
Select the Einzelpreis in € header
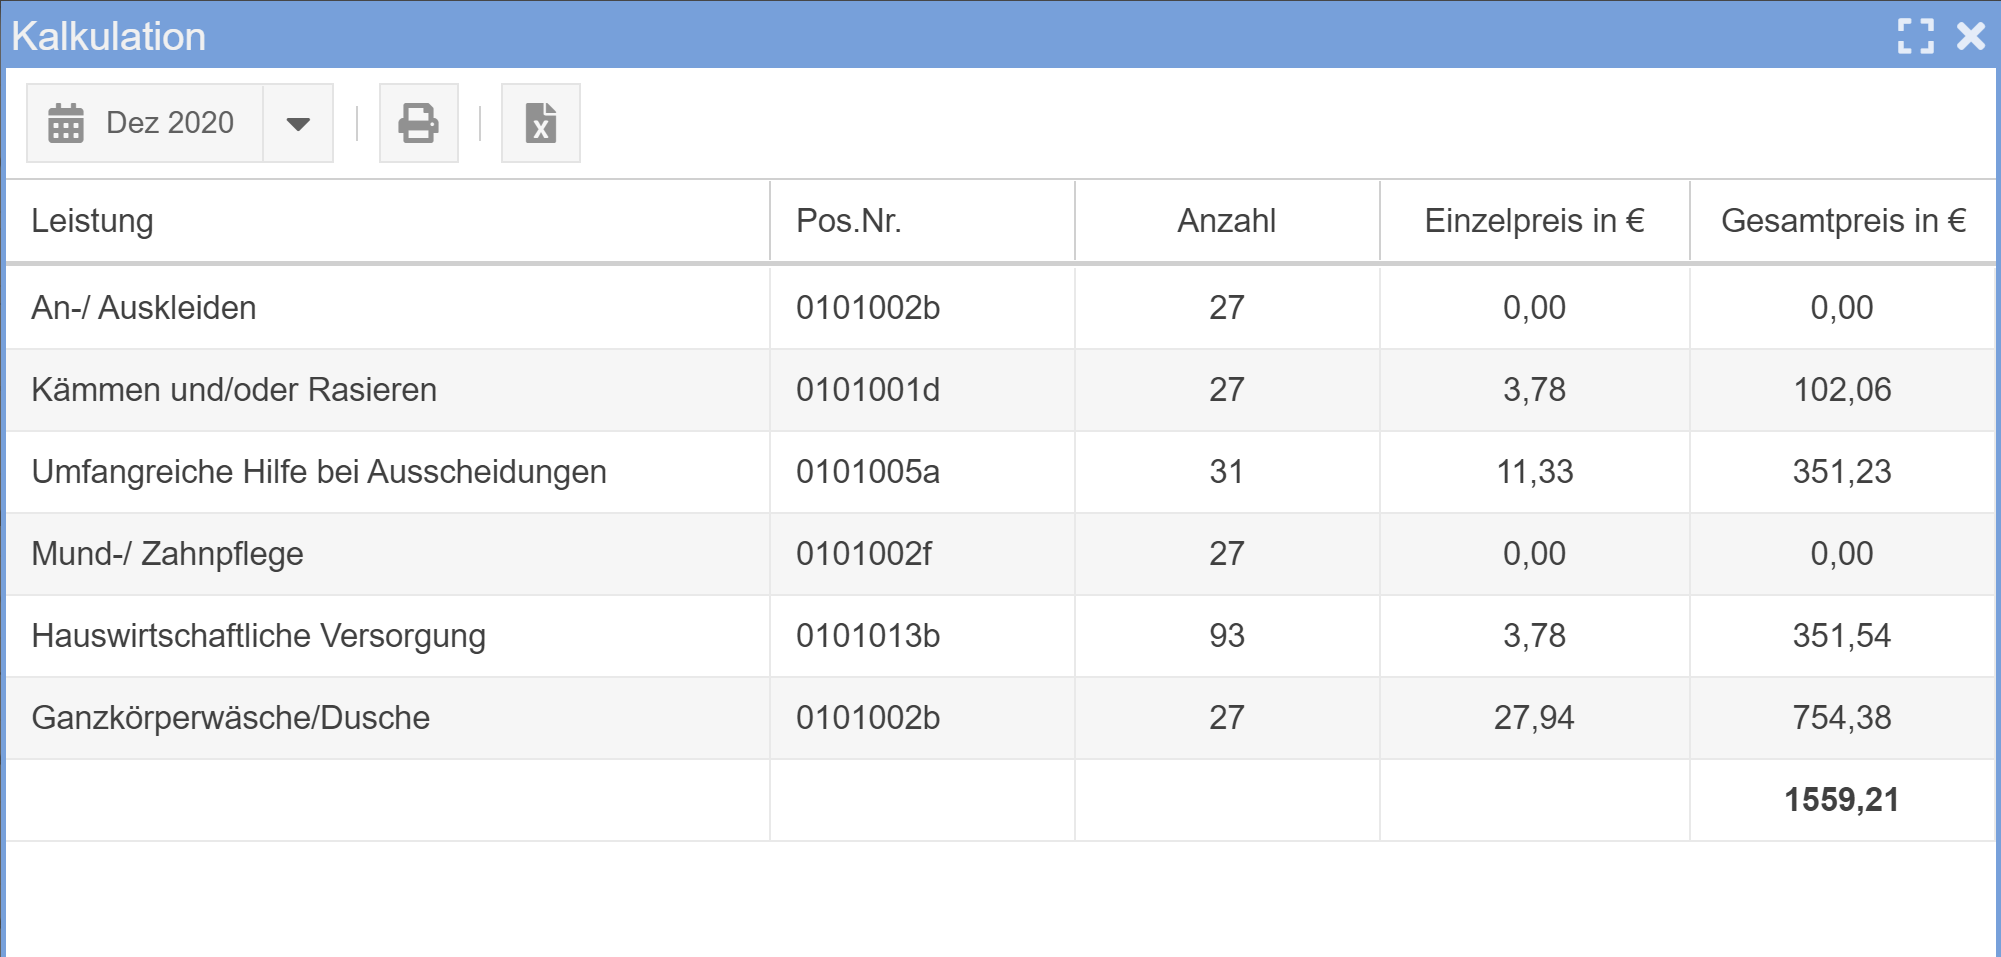(1534, 221)
